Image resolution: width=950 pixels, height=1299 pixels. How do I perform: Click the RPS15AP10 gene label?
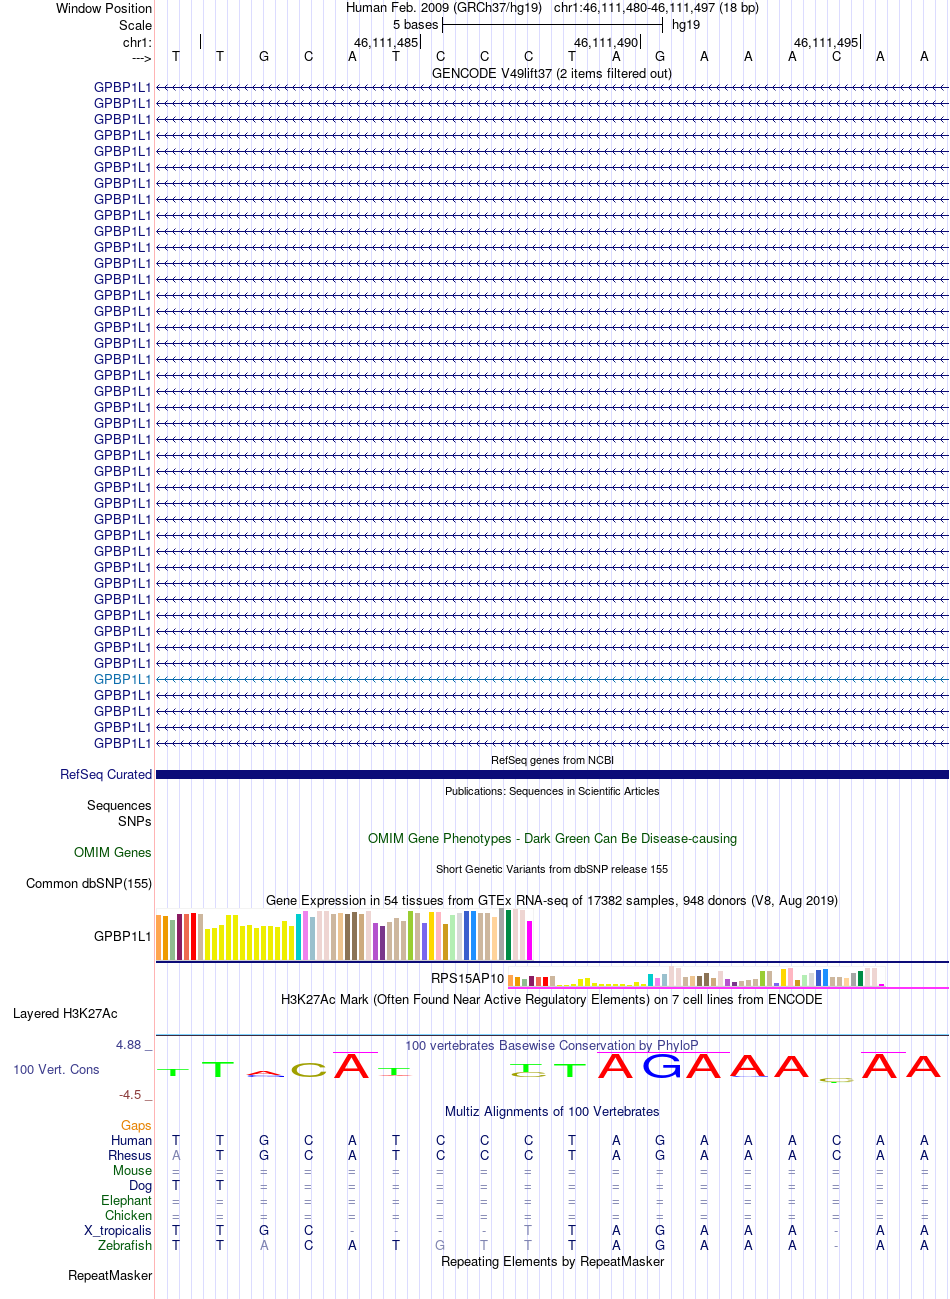point(468,978)
